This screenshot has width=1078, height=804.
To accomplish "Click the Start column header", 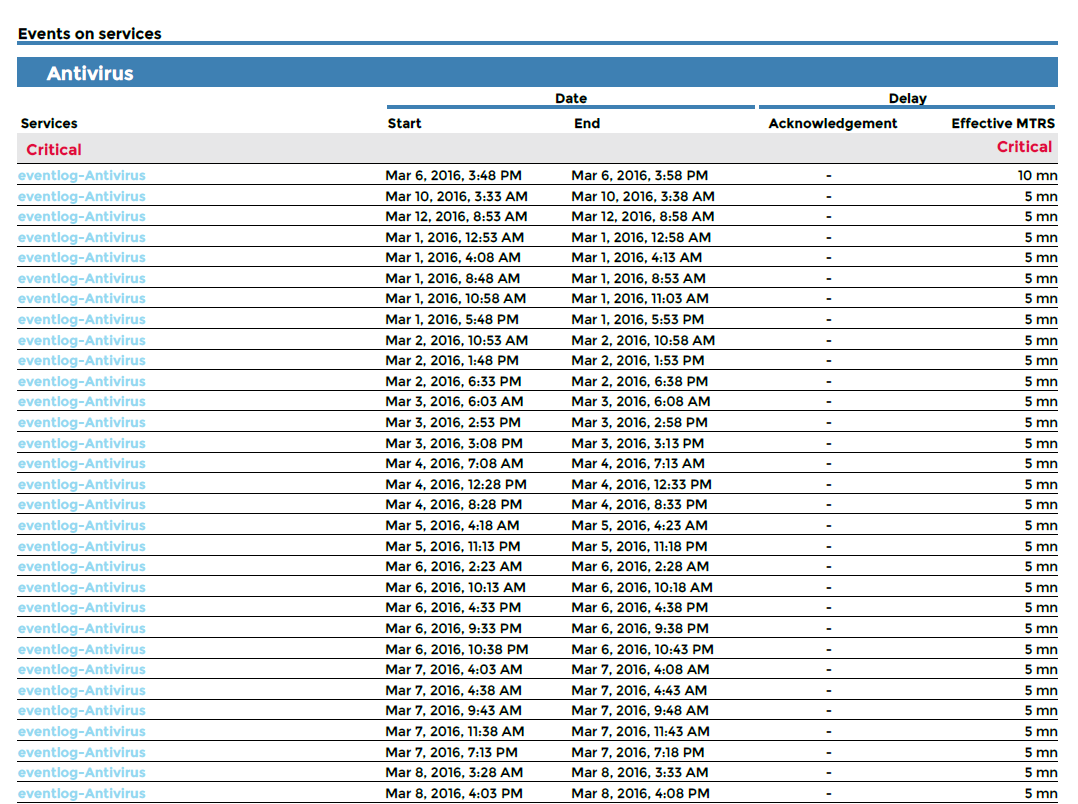I will click(x=404, y=124).
